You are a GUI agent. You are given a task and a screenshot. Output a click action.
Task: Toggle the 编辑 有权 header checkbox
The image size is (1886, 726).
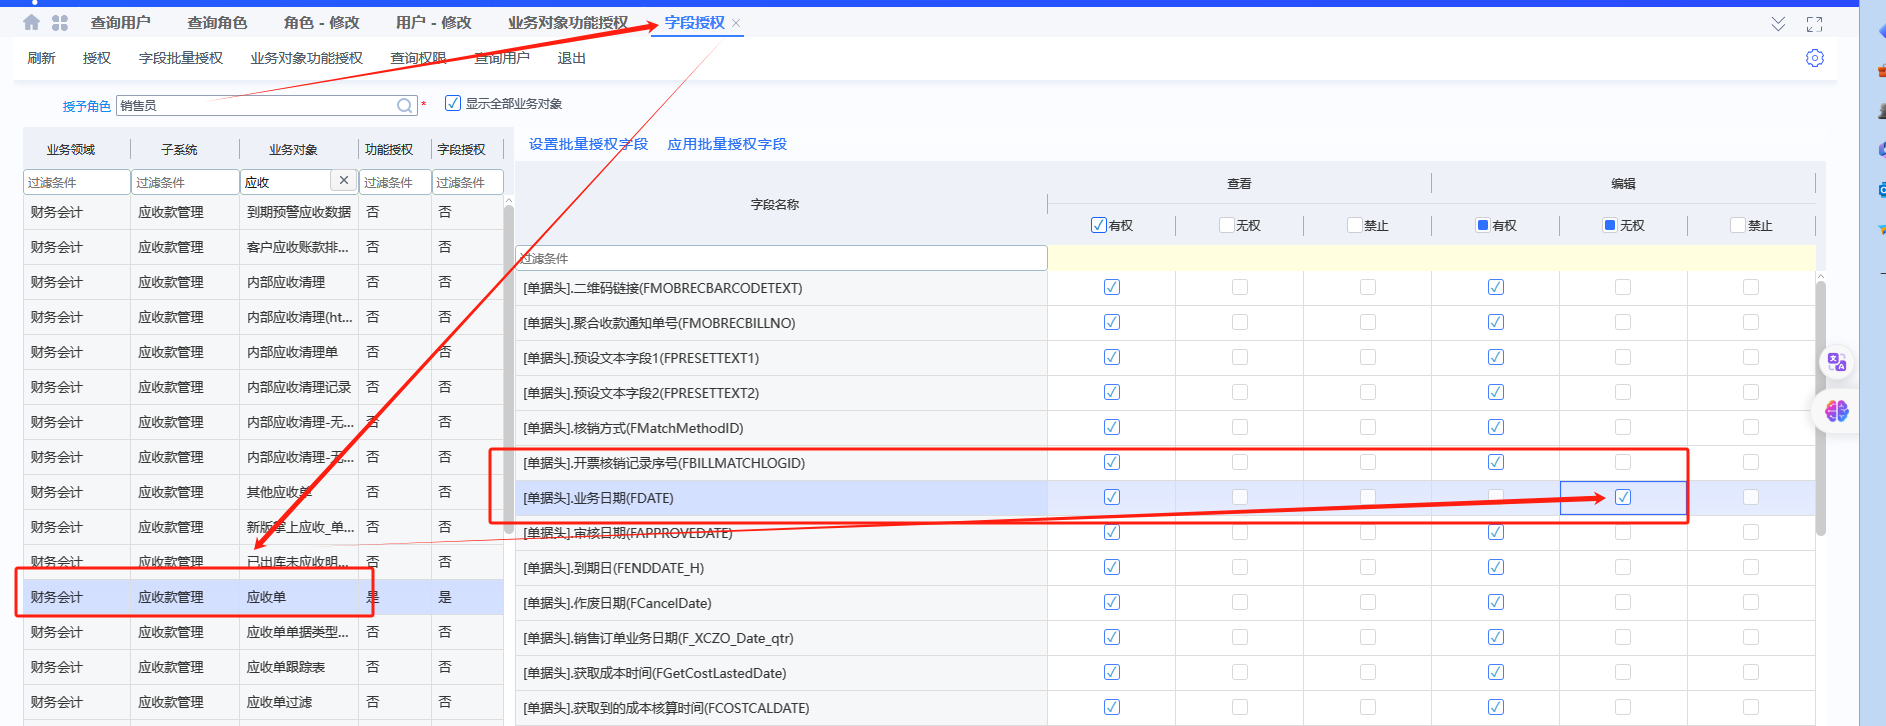[1483, 225]
